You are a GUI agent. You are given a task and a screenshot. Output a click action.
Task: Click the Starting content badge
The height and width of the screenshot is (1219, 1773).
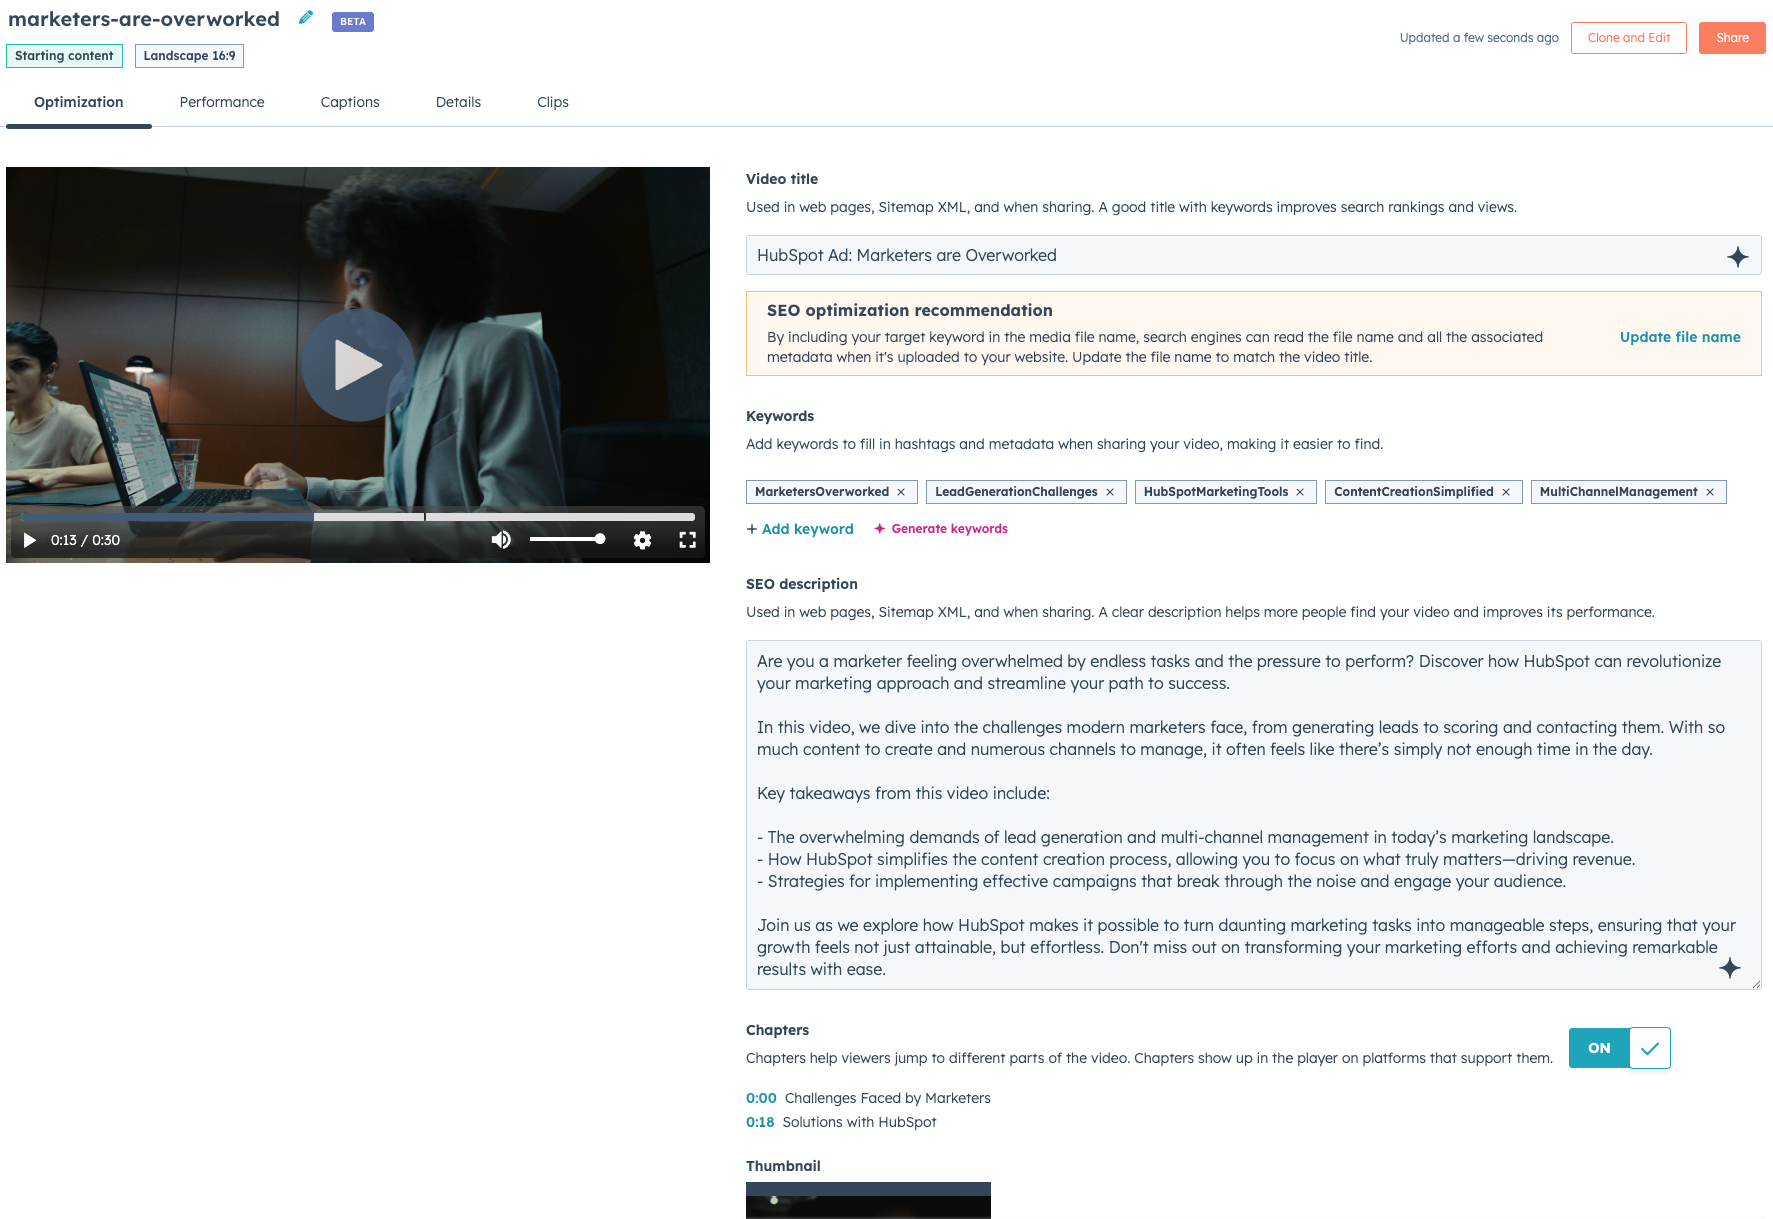click(64, 56)
